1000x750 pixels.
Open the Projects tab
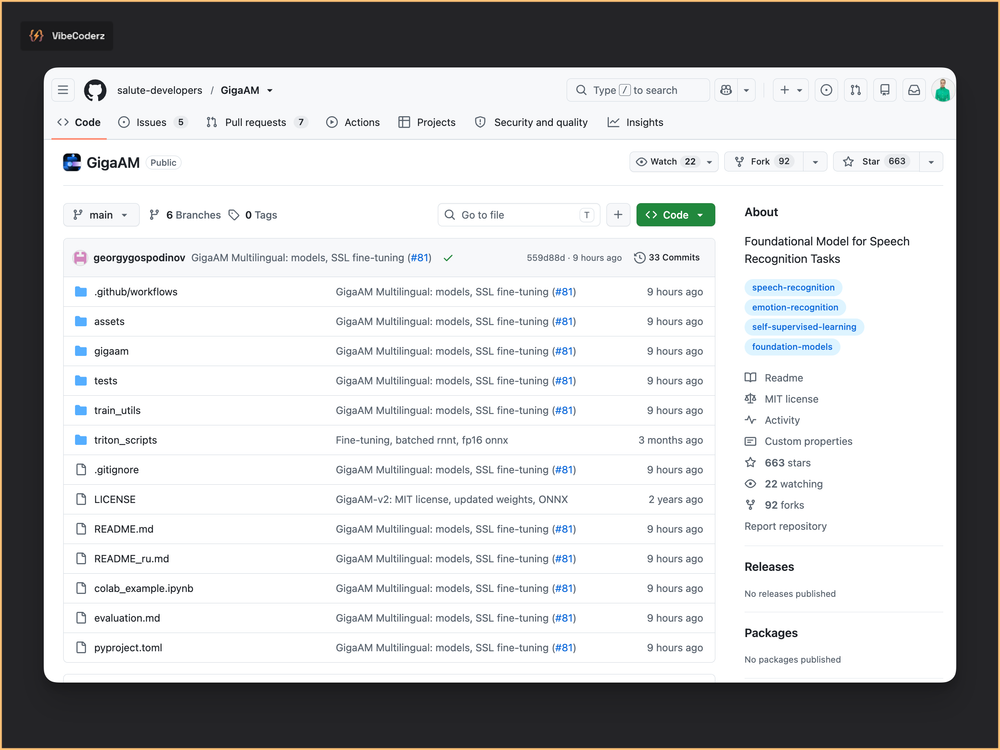(x=427, y=122)
